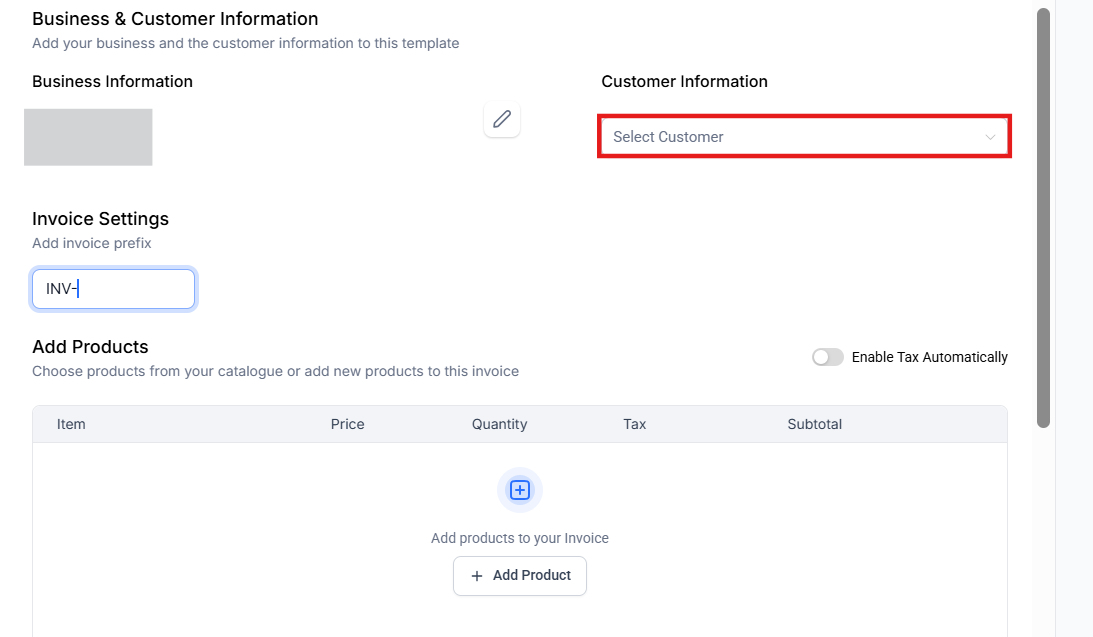Toggle the Enable Tax Automatically switch
Viewport: 1093px width, 637px height.
[x=828, y=357]
